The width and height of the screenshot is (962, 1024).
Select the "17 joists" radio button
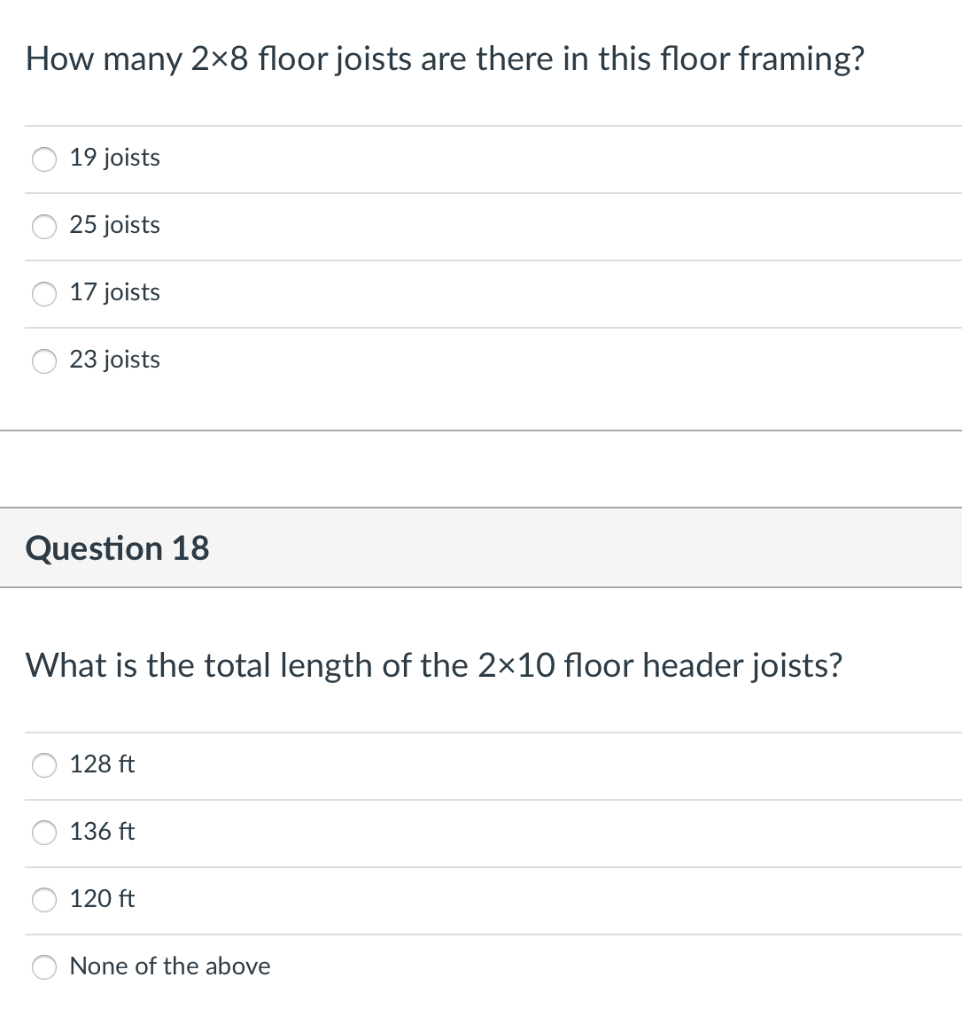point(44,293)
